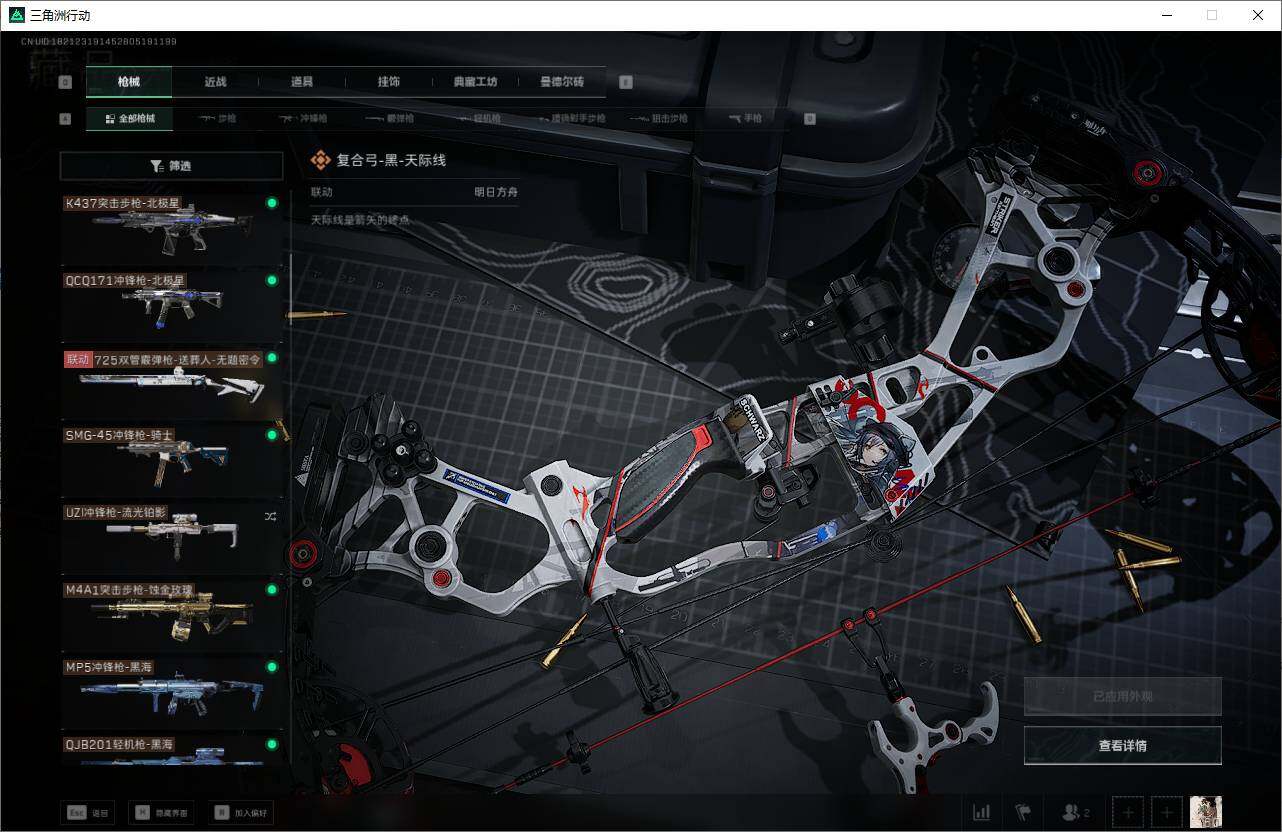Open the player avatar portrait
This screenshot has height=832, width=1282.
[x=1206, y=812]
